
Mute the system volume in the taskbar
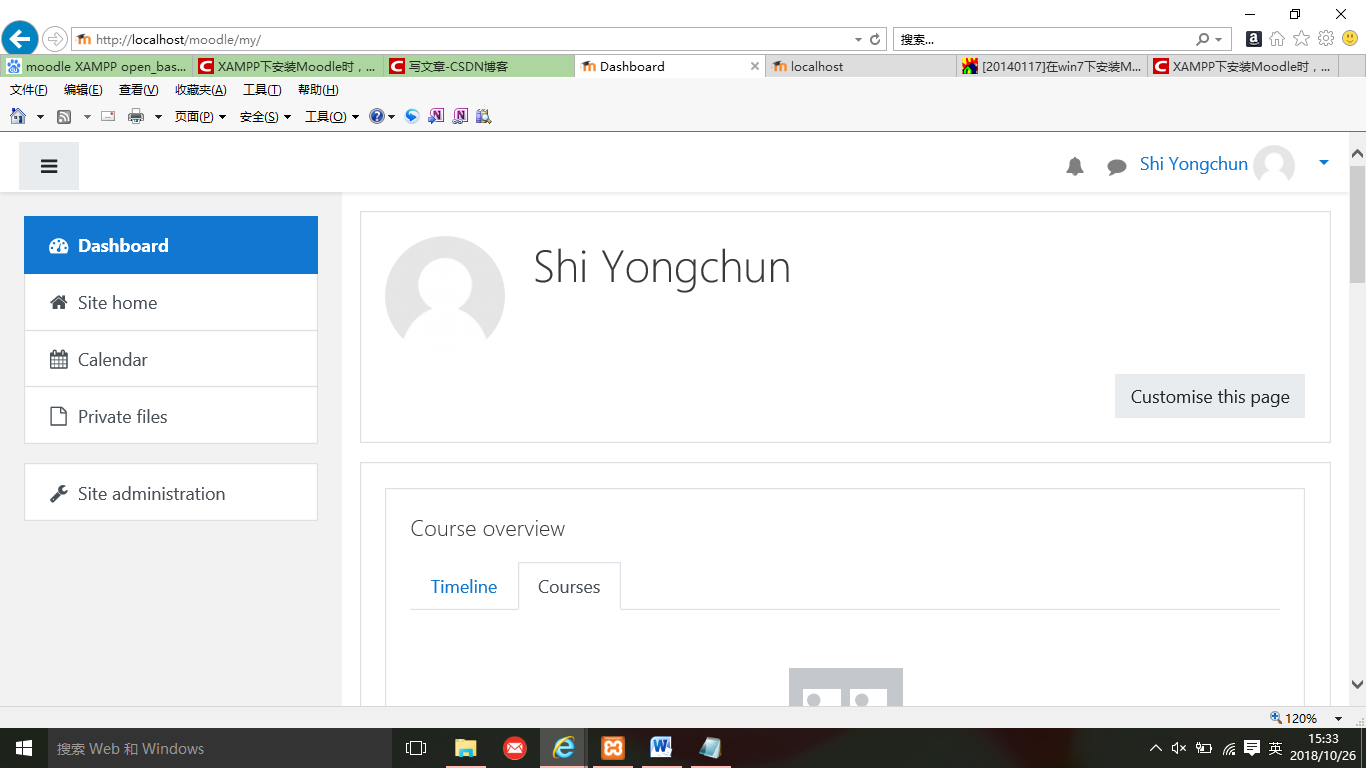click(x=1176, y=747)
